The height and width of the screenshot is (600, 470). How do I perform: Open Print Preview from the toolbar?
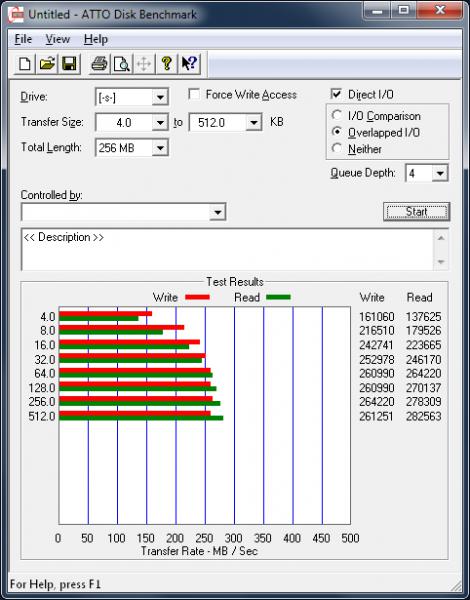point(121,64)
